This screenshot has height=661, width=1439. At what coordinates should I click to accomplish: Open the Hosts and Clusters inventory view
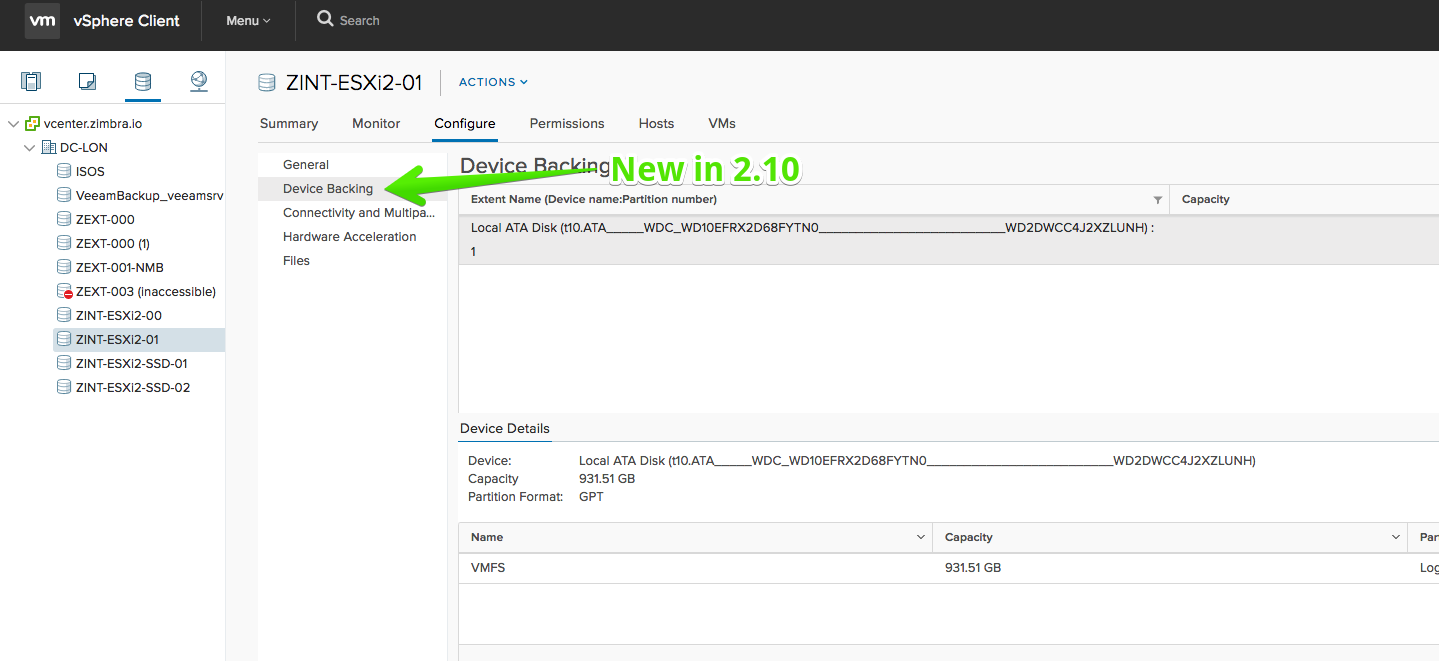(31, 81)
